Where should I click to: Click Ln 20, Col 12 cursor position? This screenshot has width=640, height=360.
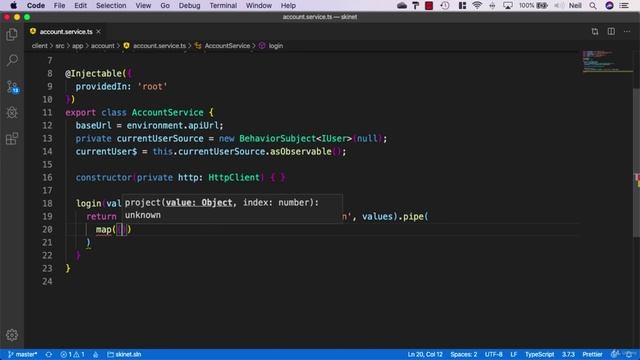coord(424,354)
